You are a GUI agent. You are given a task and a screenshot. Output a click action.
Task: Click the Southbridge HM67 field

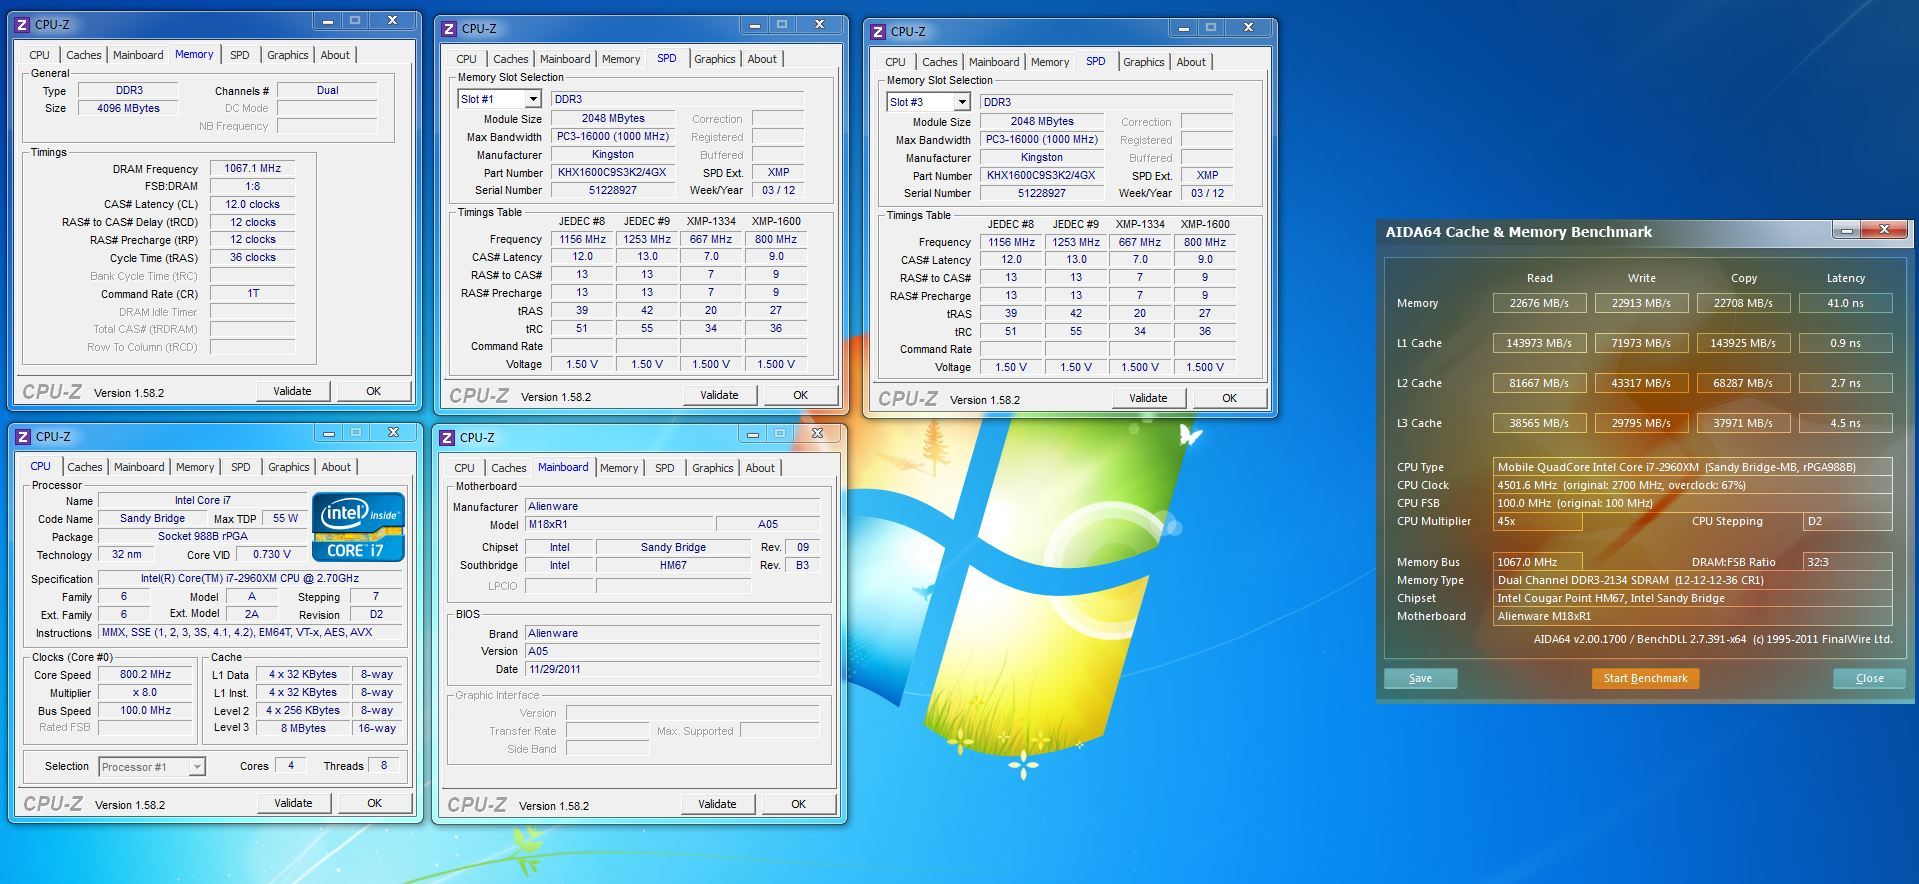point(673,565)
